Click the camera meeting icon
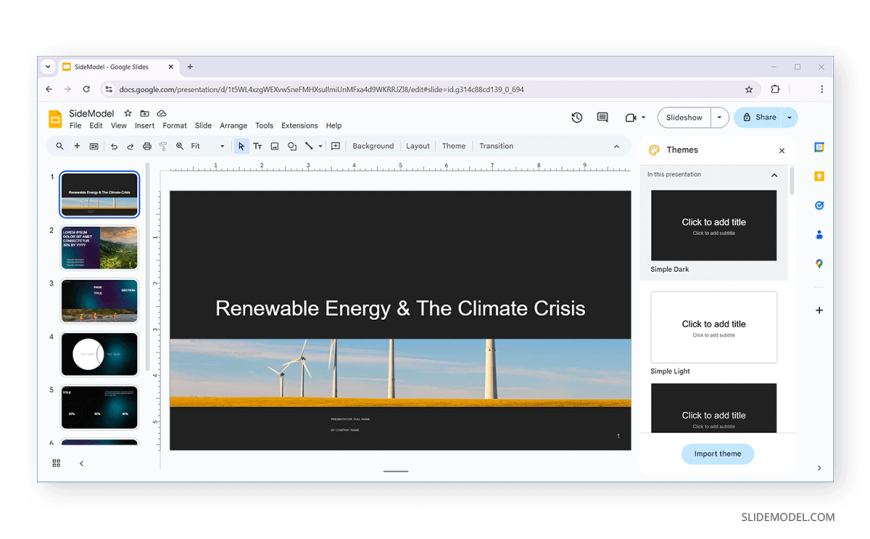 coord(630,118)
